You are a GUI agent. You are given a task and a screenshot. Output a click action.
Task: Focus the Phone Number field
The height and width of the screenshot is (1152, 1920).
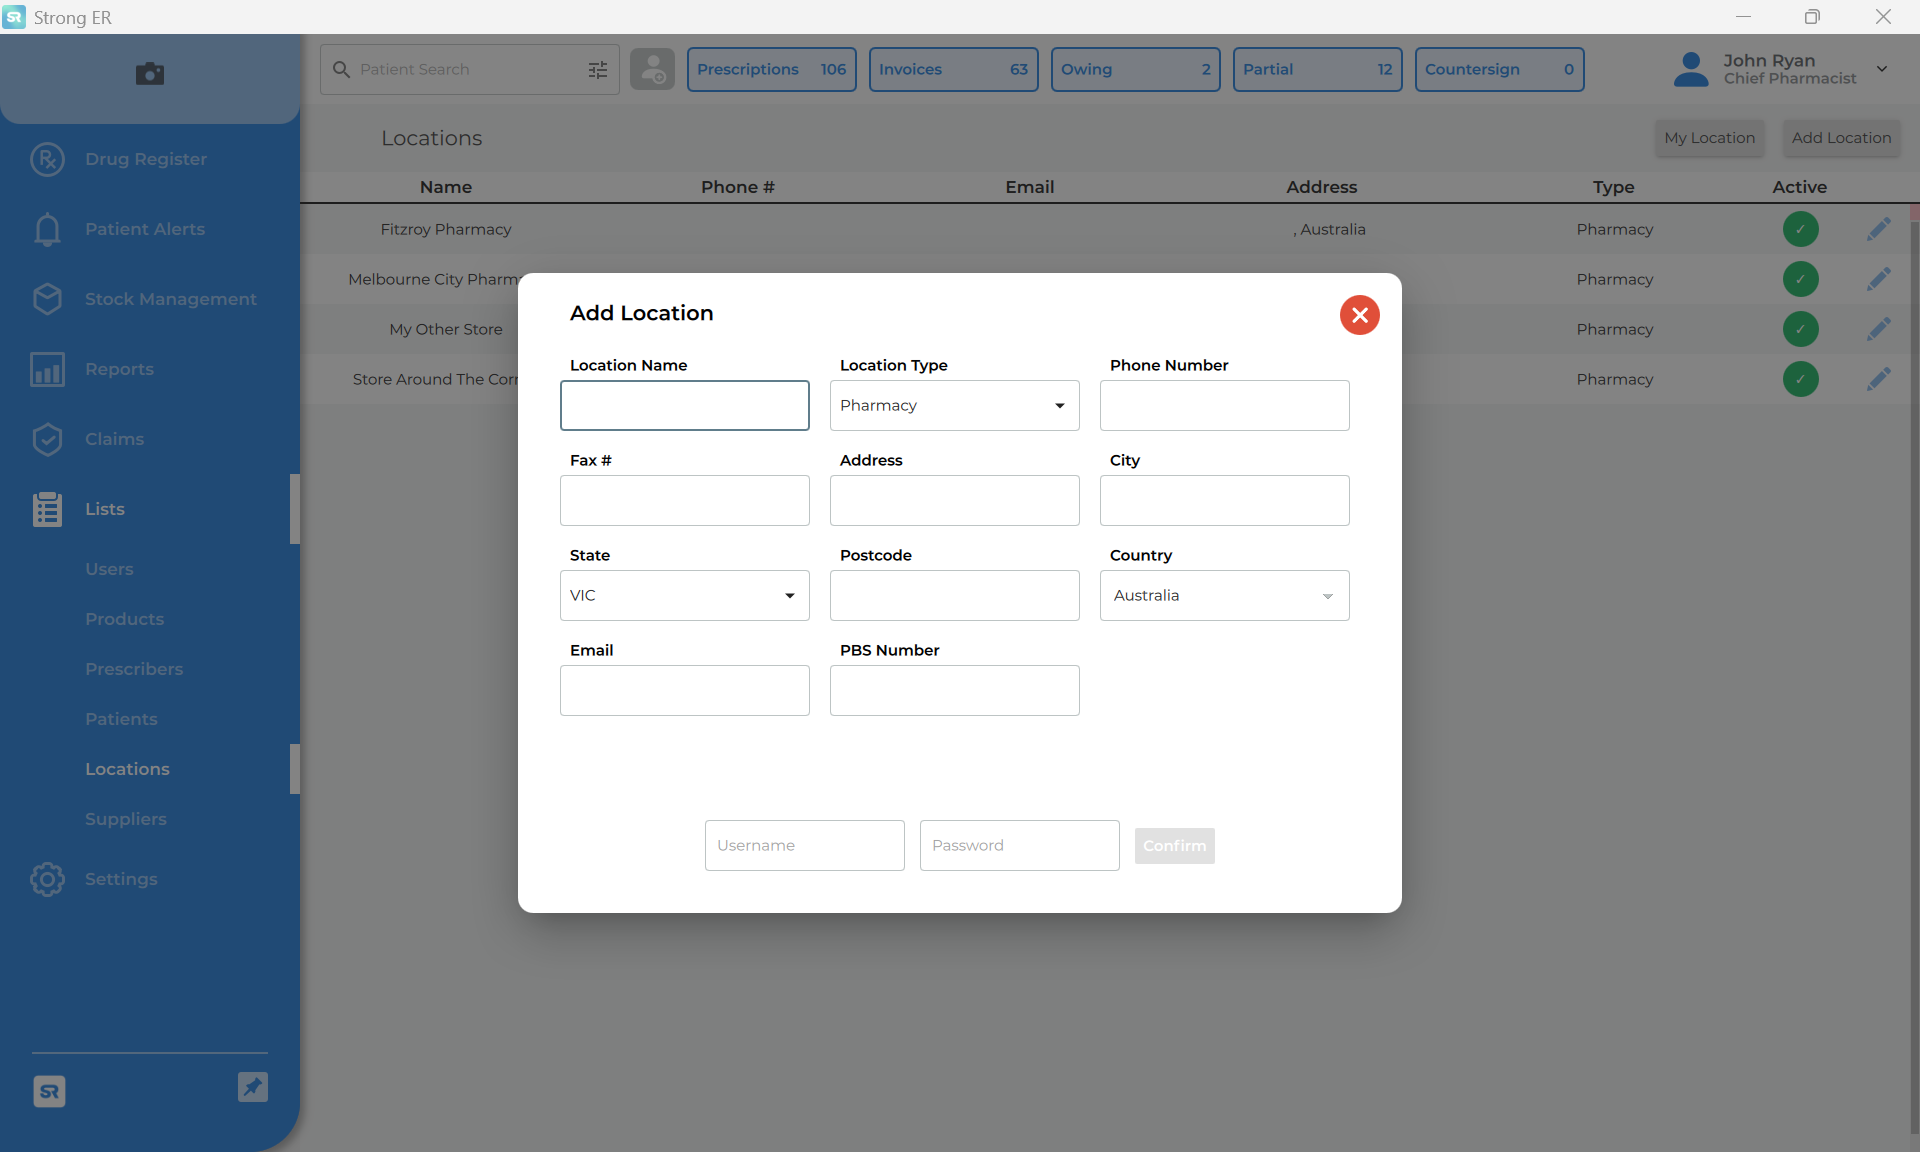coord(1225,405)
